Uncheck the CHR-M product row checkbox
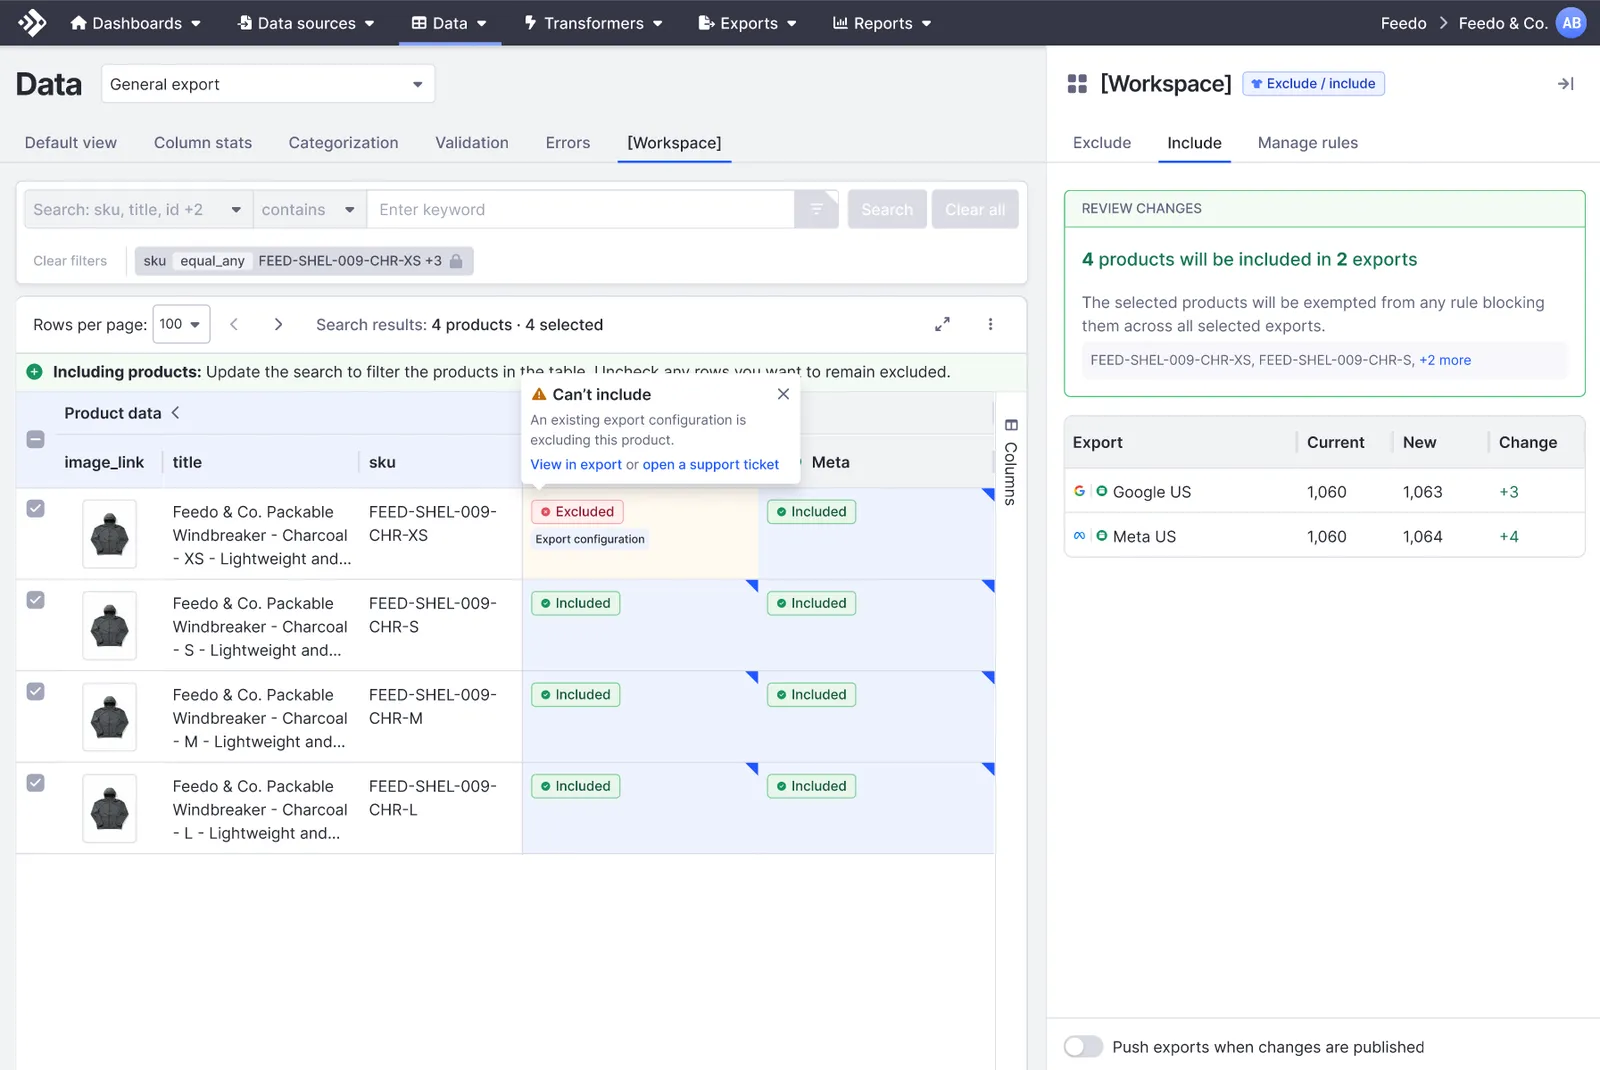1600x1070 pixels. (x=35, y=691)
